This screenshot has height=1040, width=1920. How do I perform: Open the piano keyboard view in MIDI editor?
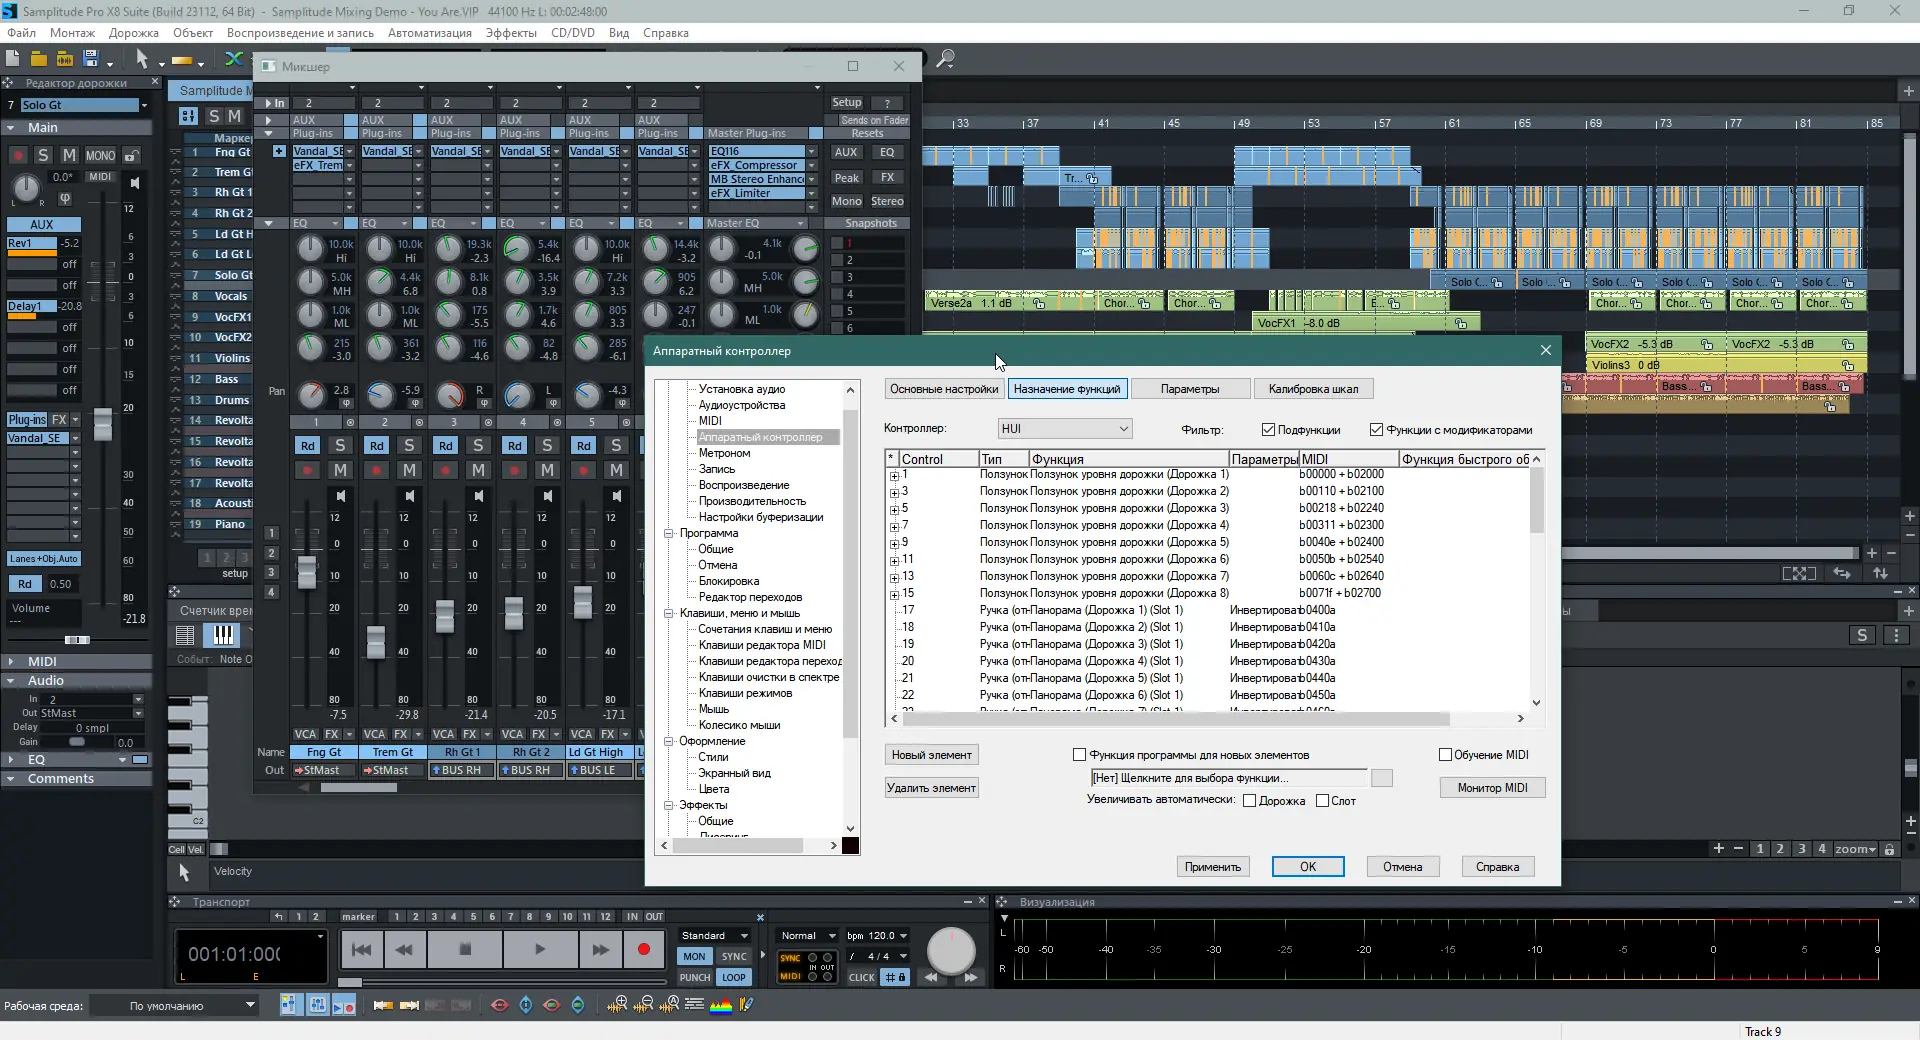point(222,635)
